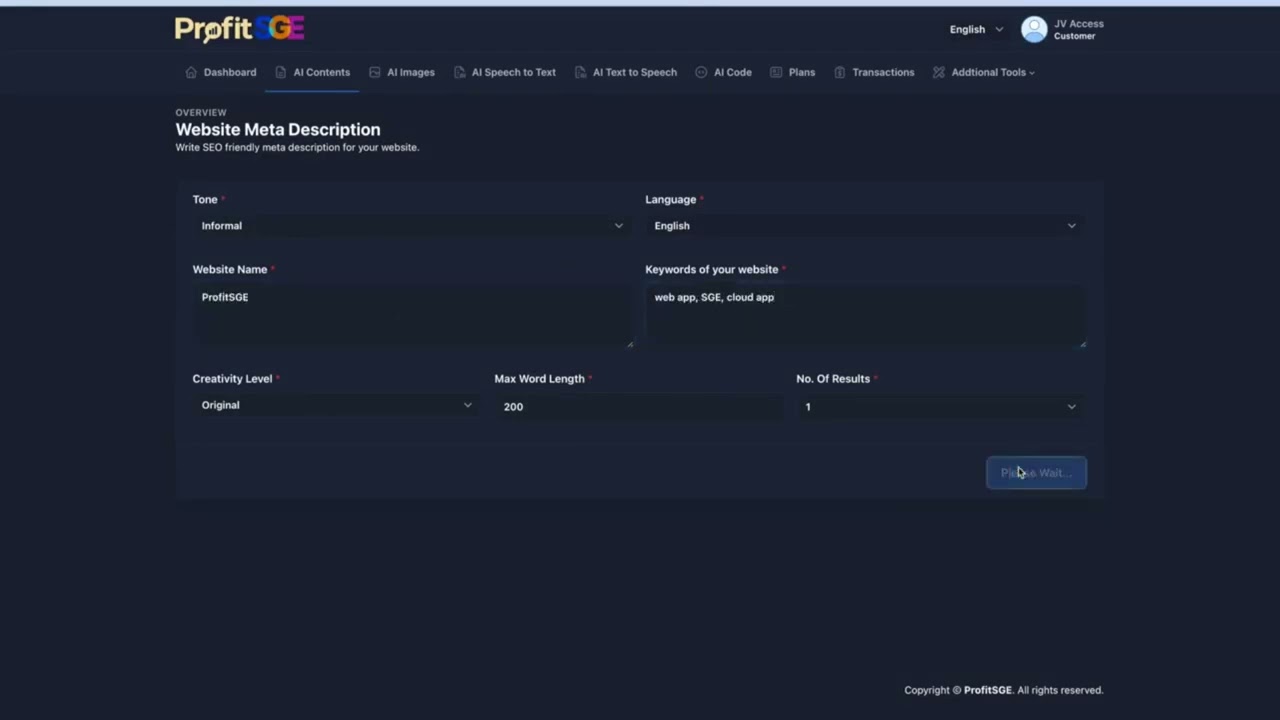Switch to AI Speech to Text
Image resolution: width=1280 pixels, height=720 pixels.
pyautogui.click(x=505, y=72)
